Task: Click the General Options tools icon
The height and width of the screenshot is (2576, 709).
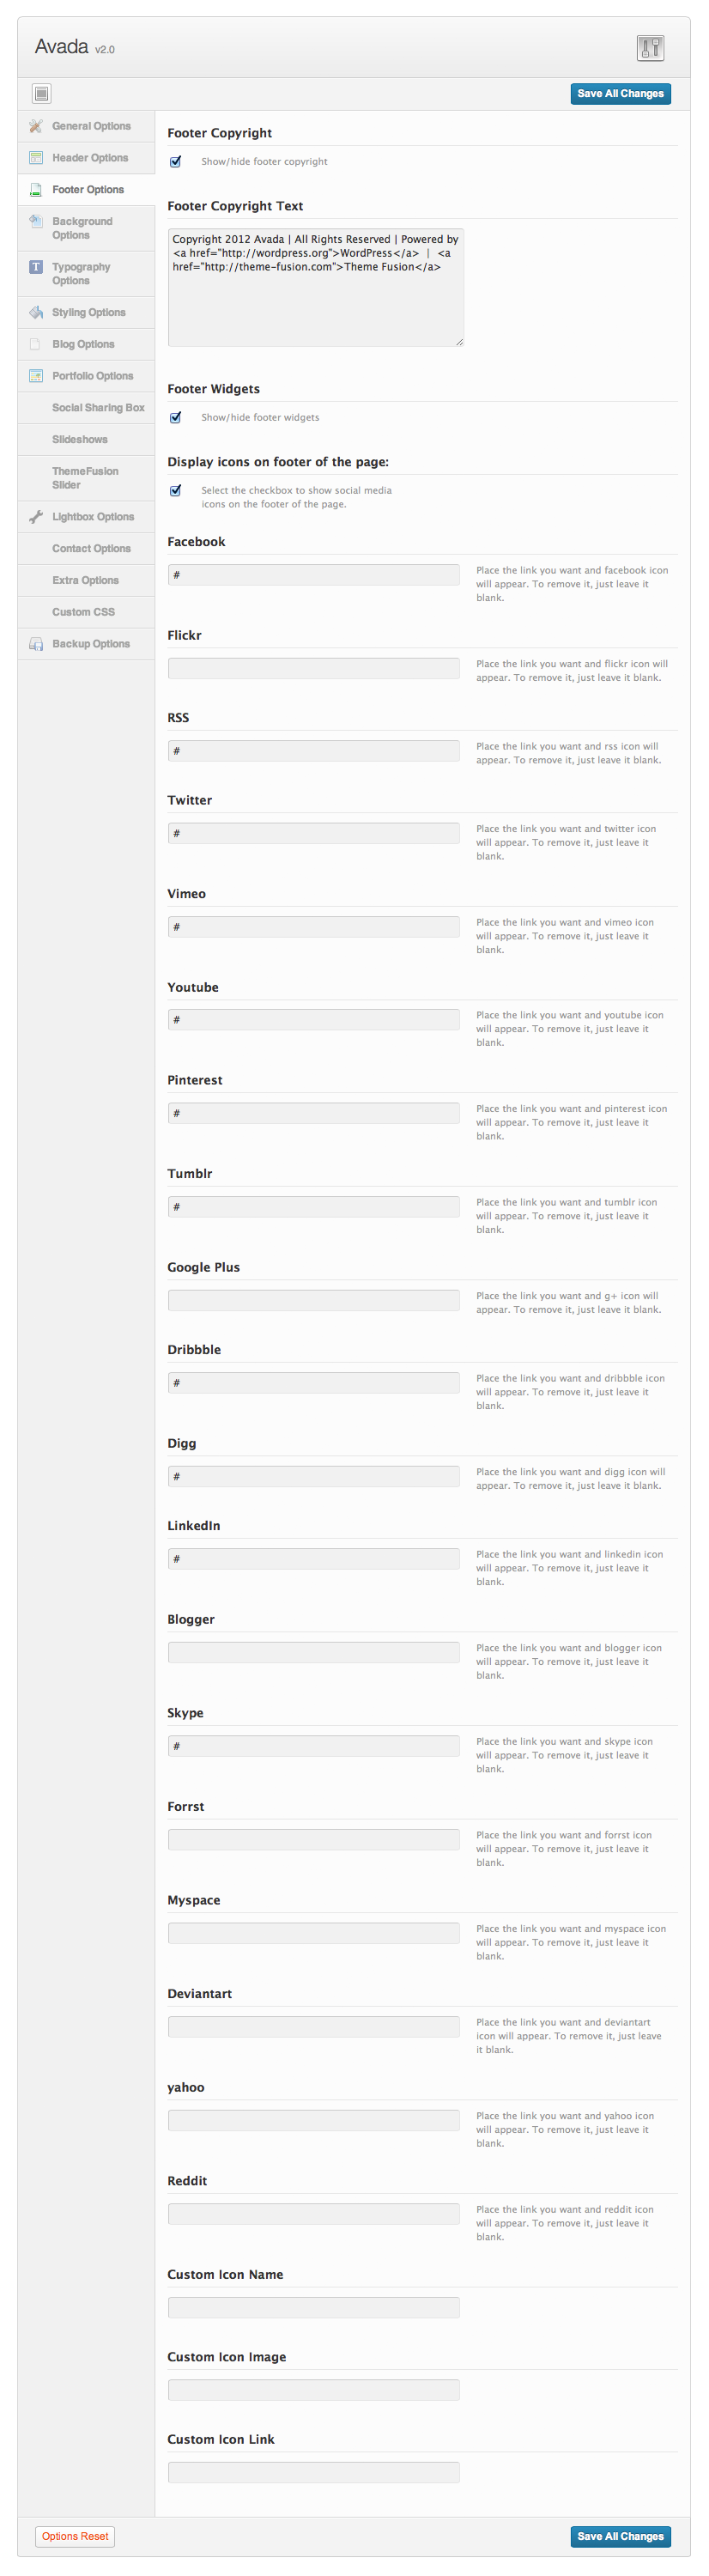Action: click(x=36, y=126)
